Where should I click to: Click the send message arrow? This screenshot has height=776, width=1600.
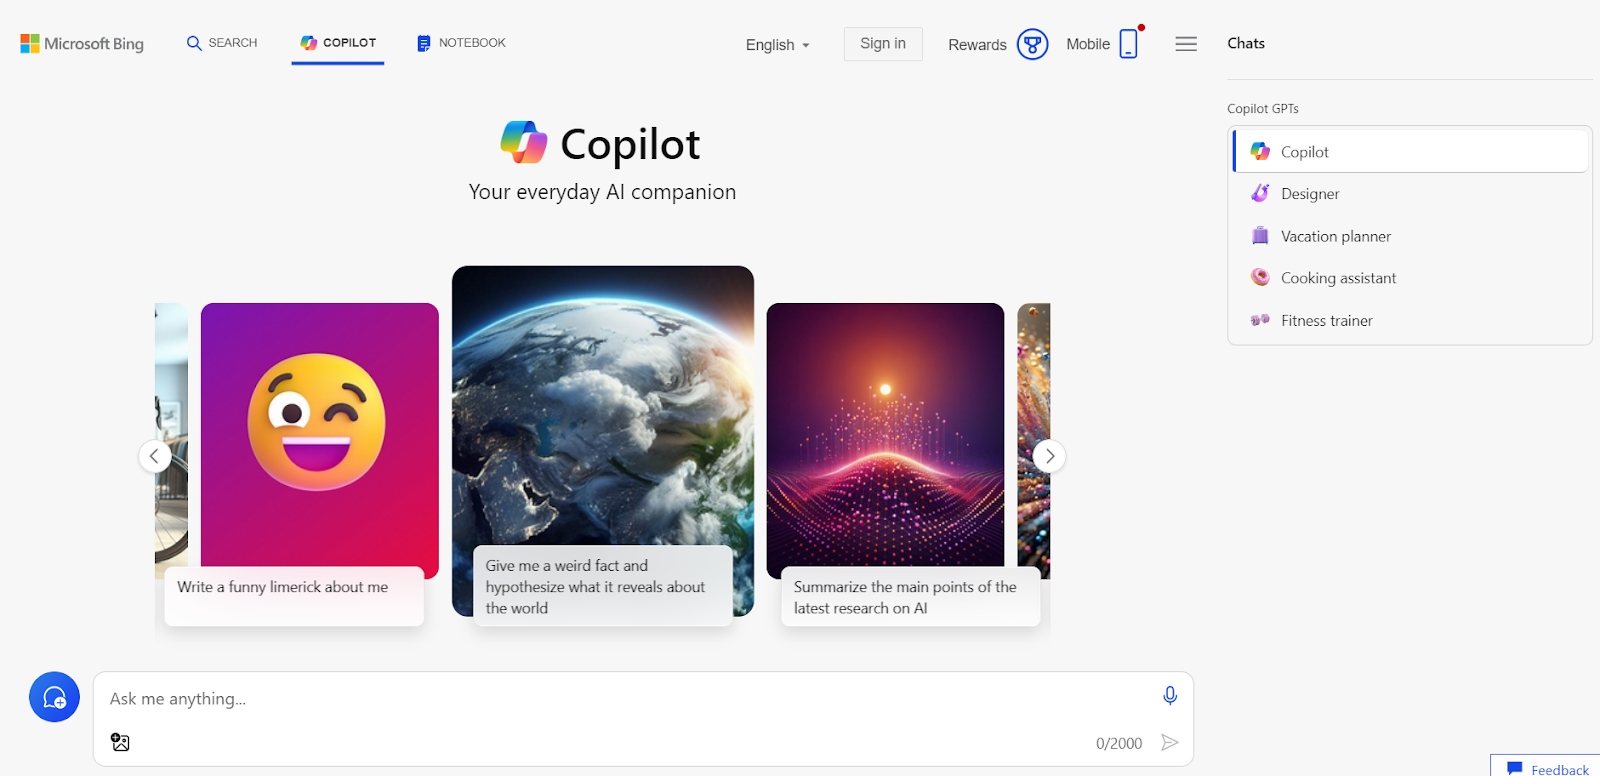tap(1170, 742)
